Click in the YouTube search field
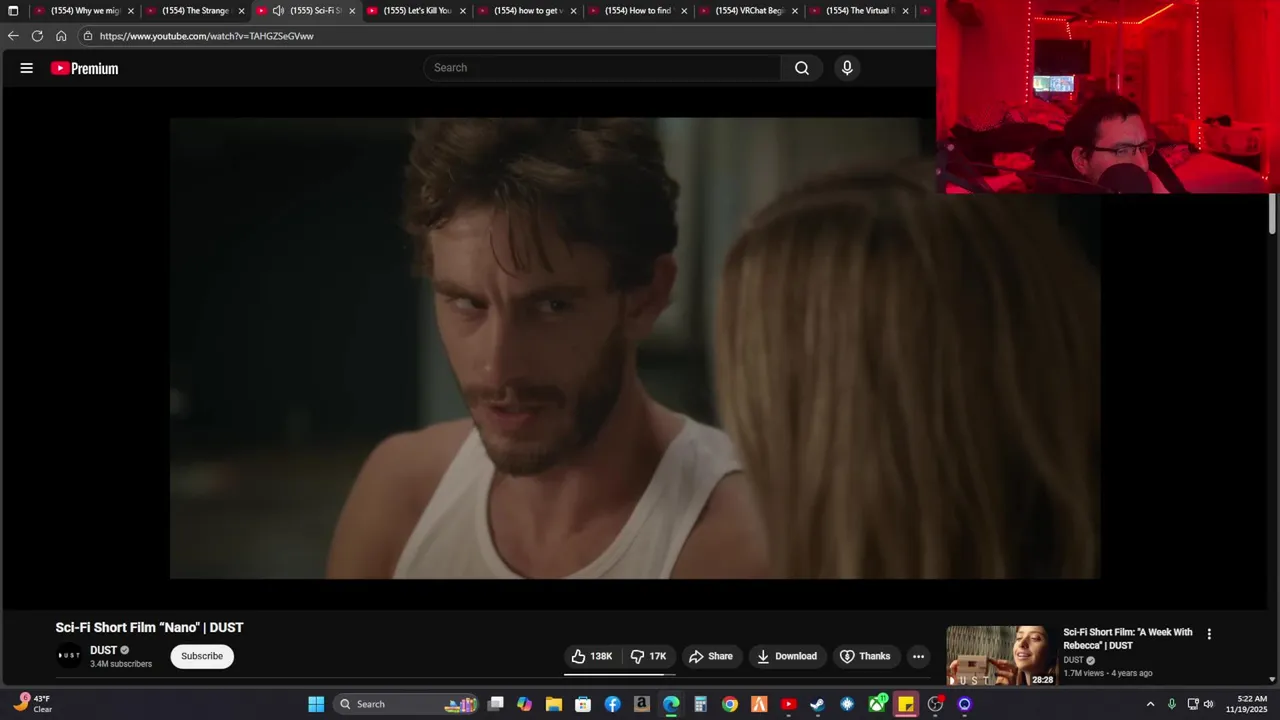The height and width of the screenshot is (720, 1280). coord(602,68)
